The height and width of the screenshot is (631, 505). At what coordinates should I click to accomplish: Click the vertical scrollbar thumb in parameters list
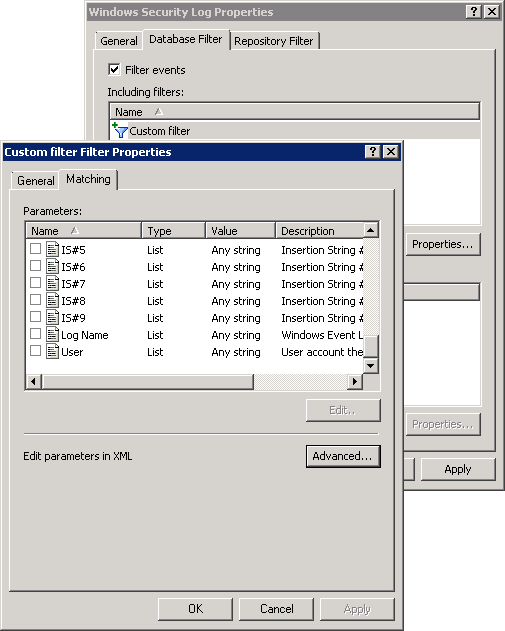(x=371, y=346)
